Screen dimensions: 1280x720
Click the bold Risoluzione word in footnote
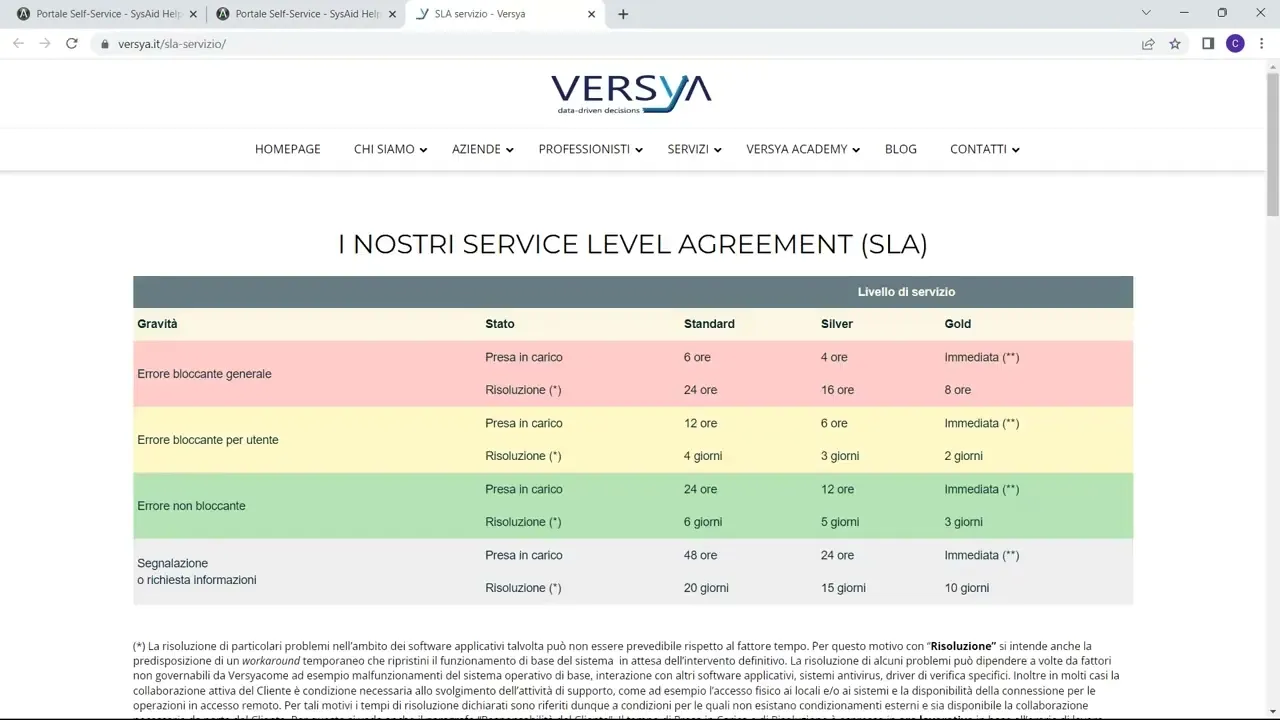coord(964,646)
